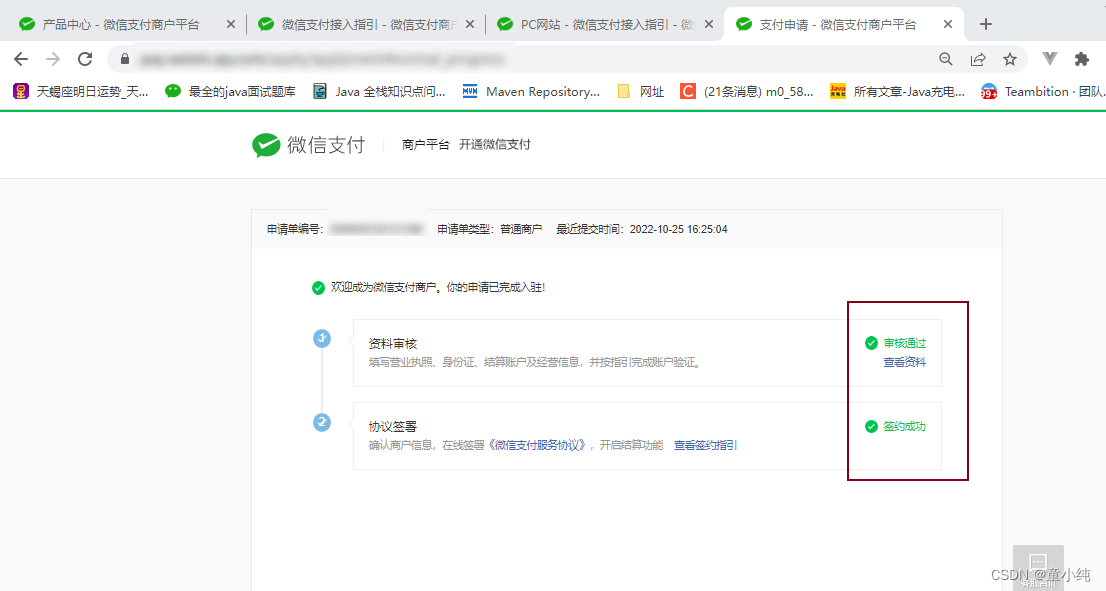
Task: Open (21条消息) m0_58 bookmark
Action: click(x=747, y=91)
